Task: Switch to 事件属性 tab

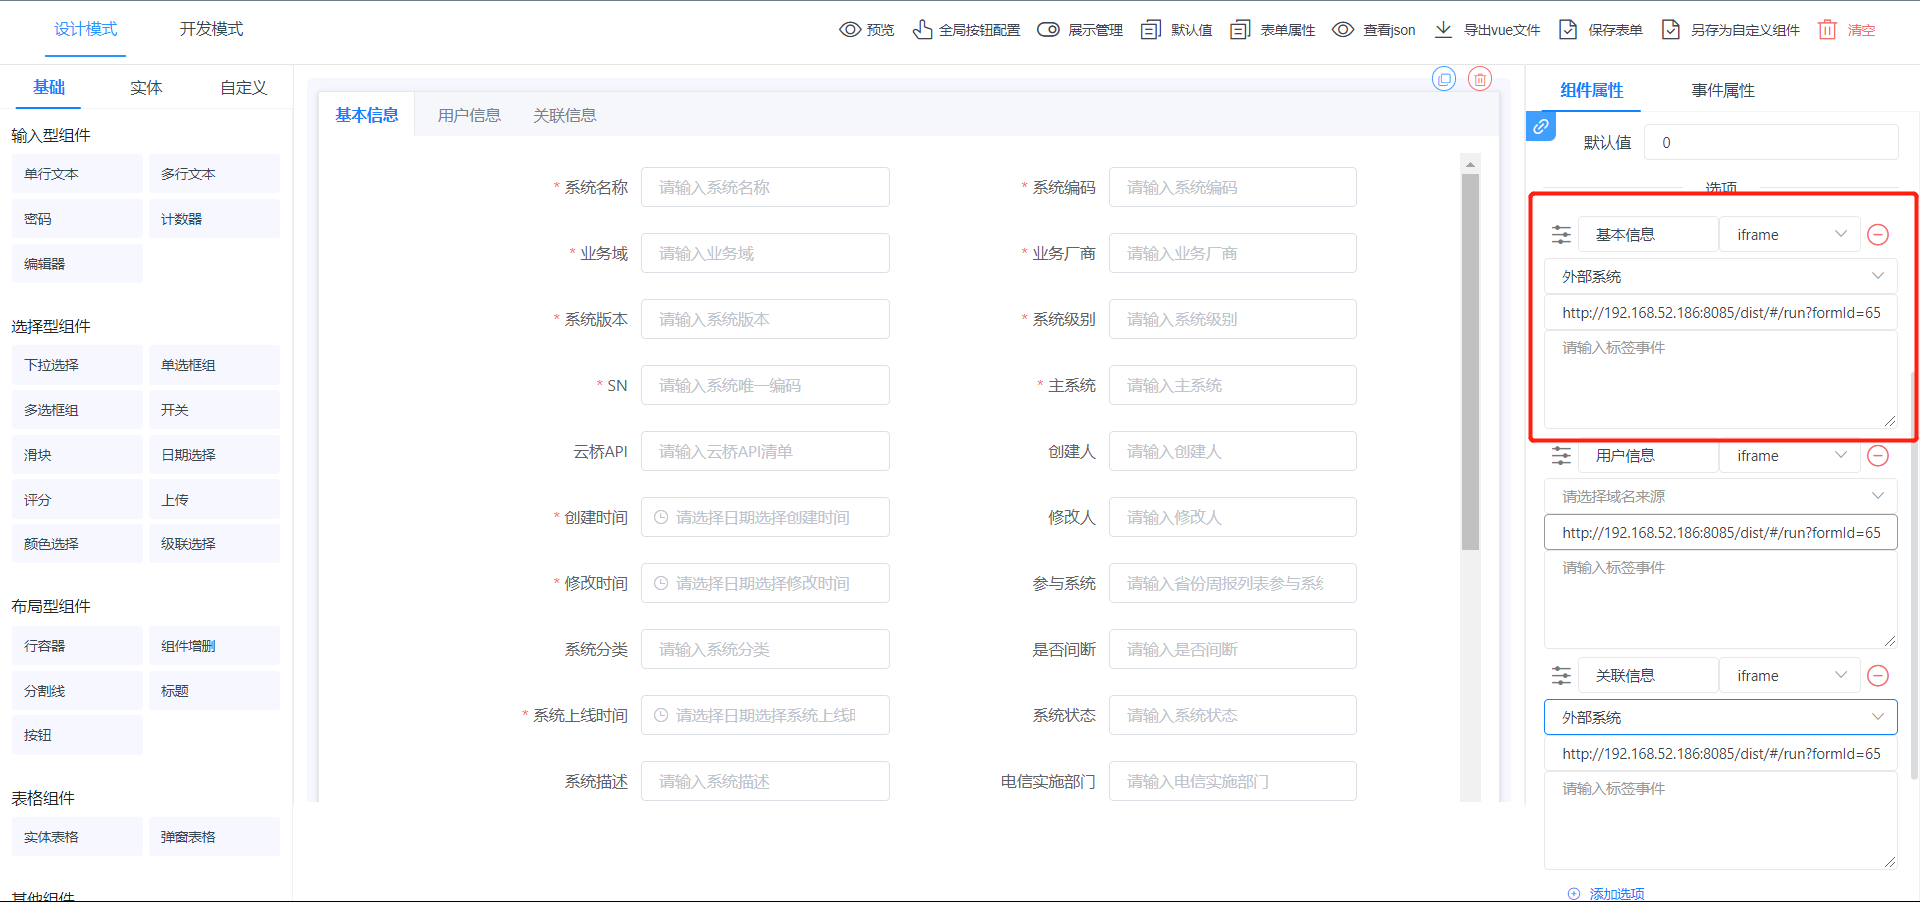Action: [x=1723, y=90]
